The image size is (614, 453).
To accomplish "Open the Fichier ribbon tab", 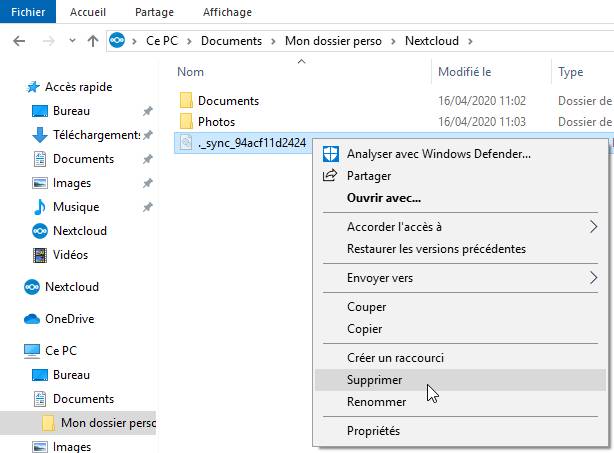I will tap(28, 12).
